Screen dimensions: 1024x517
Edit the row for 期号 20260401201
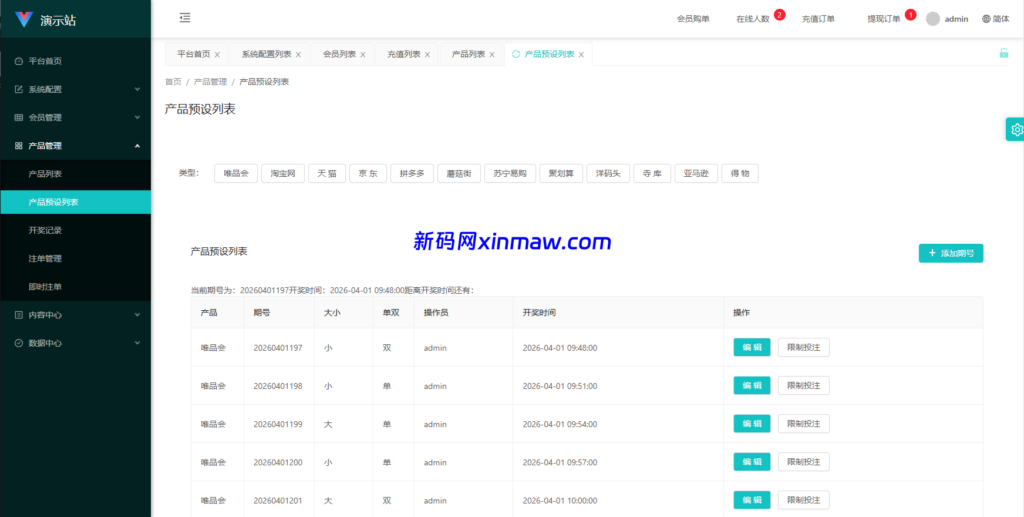tap(752, 500)
